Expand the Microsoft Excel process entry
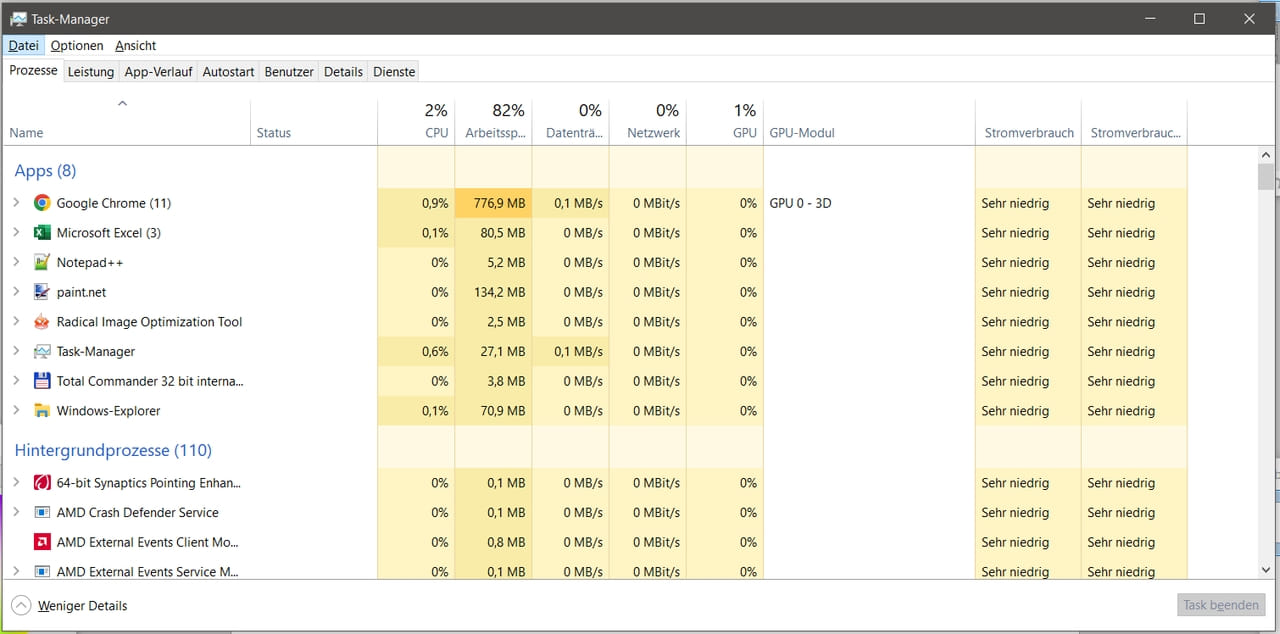Screen dimensions: 1280x634 (18, 232)
